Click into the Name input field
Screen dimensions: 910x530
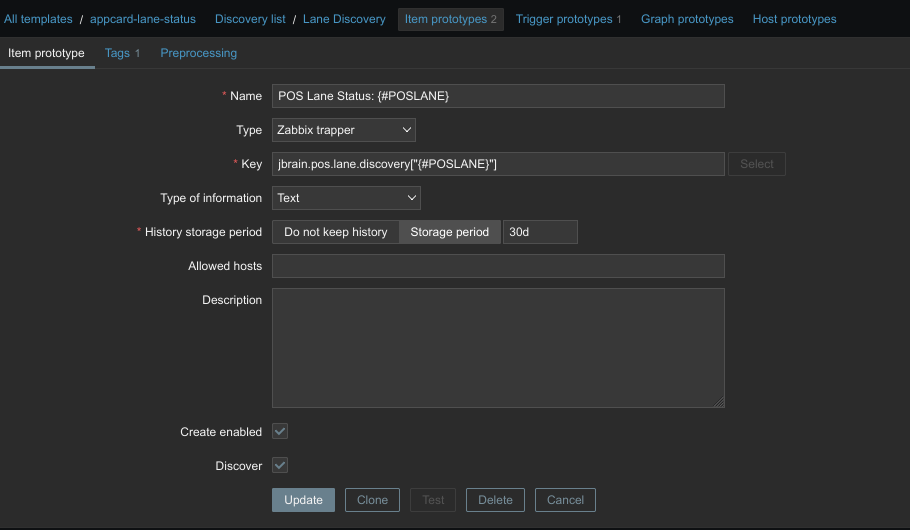pyautogui.click(x=498, y=96)
